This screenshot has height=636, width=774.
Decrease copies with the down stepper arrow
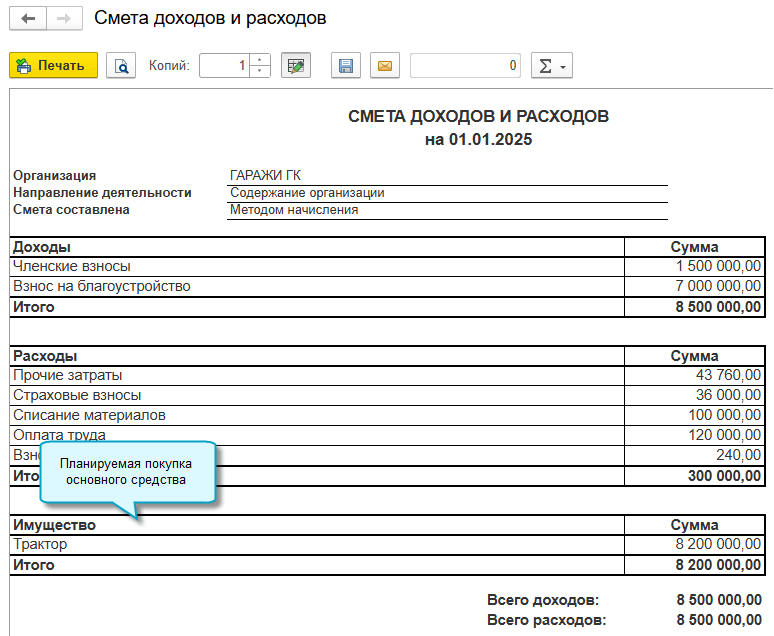(x=260, y=71)
